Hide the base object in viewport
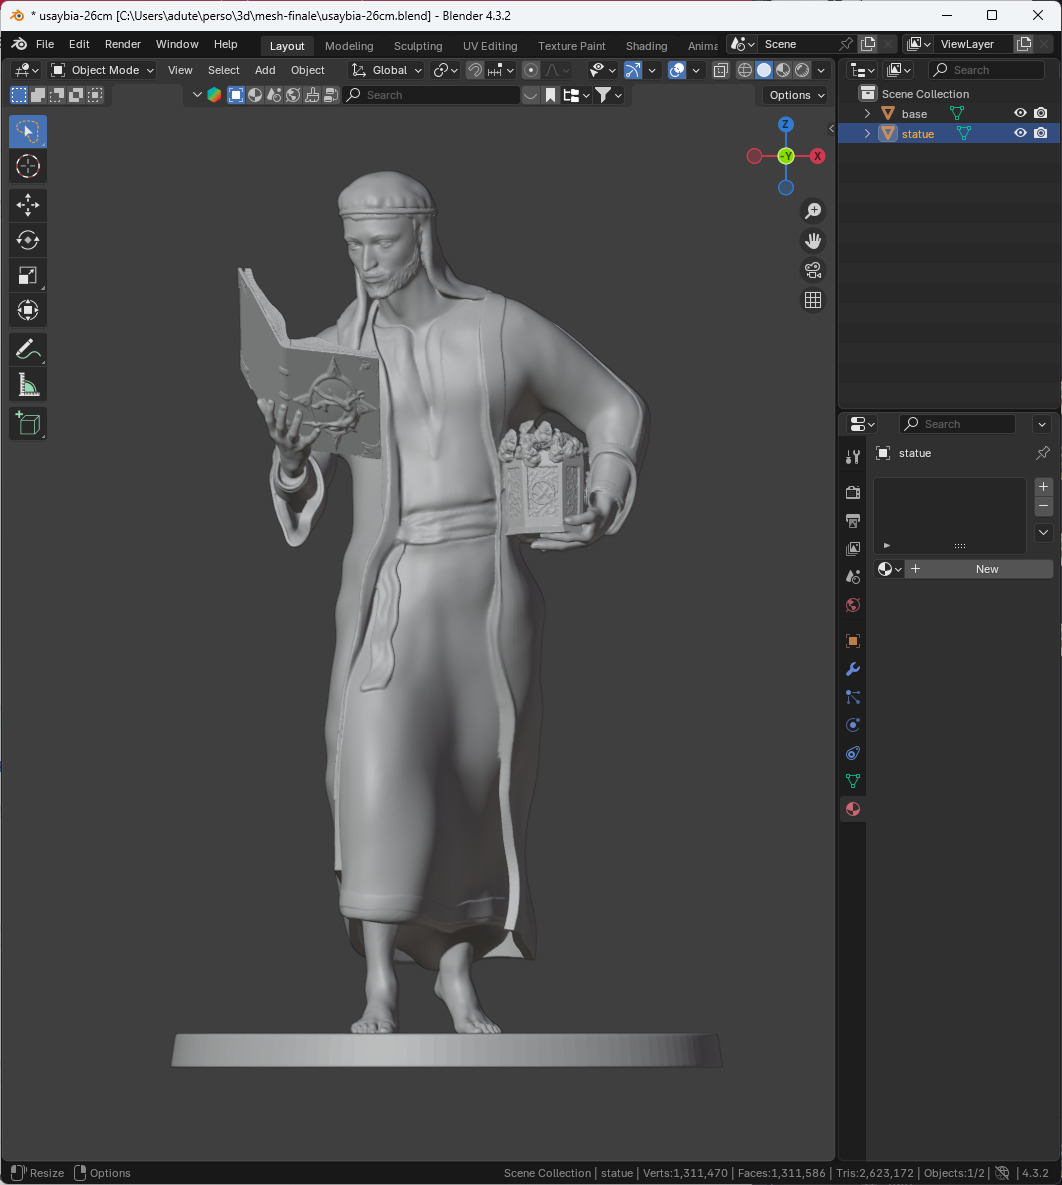The height and width of the screenshot is (1185, 1062). click(1020, 113)
